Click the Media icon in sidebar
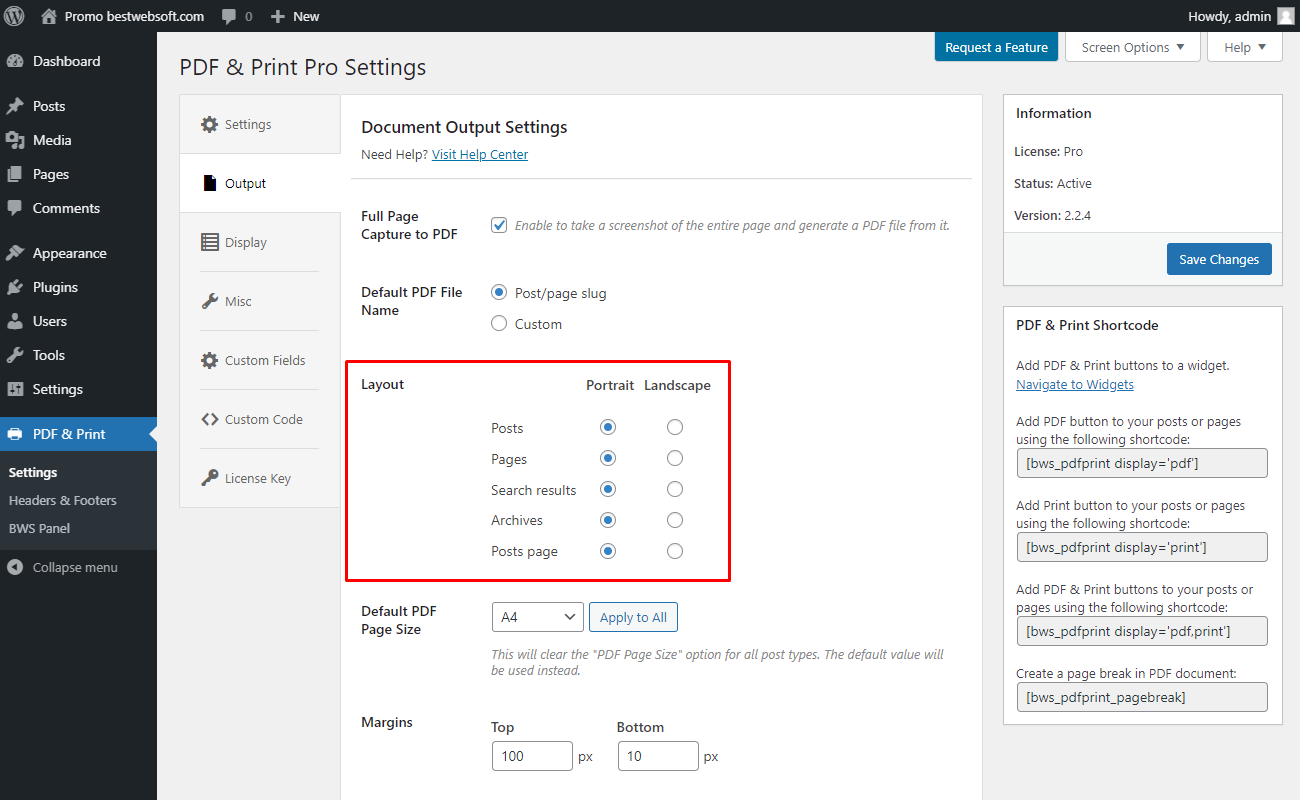 coord(15,140)
